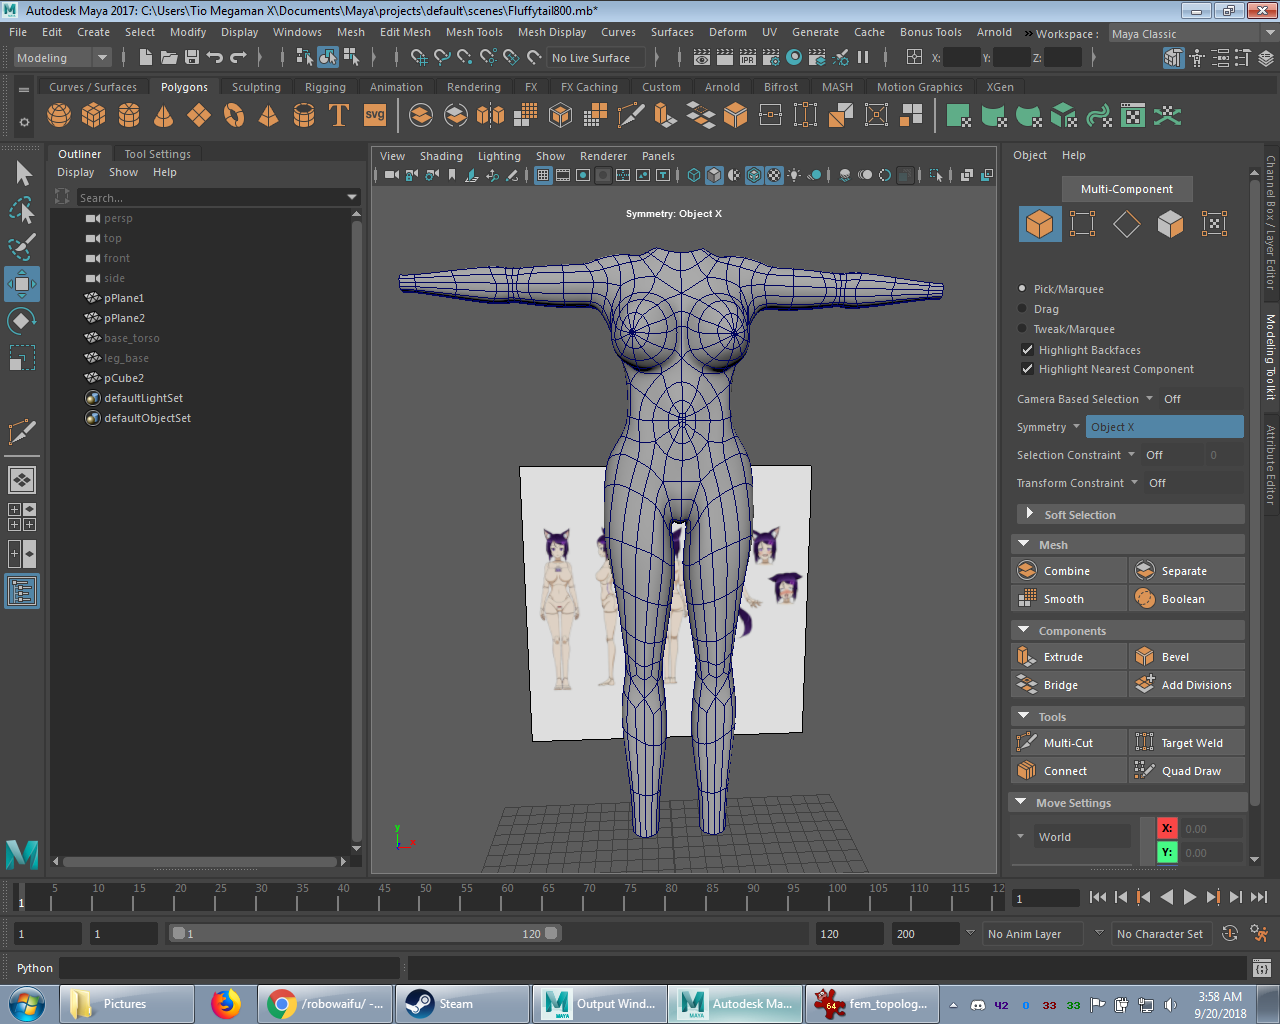This screenshot has height=1024, width=1280.
Task: Activate the Paint Selection tool
Action: (x=22, y=247)
